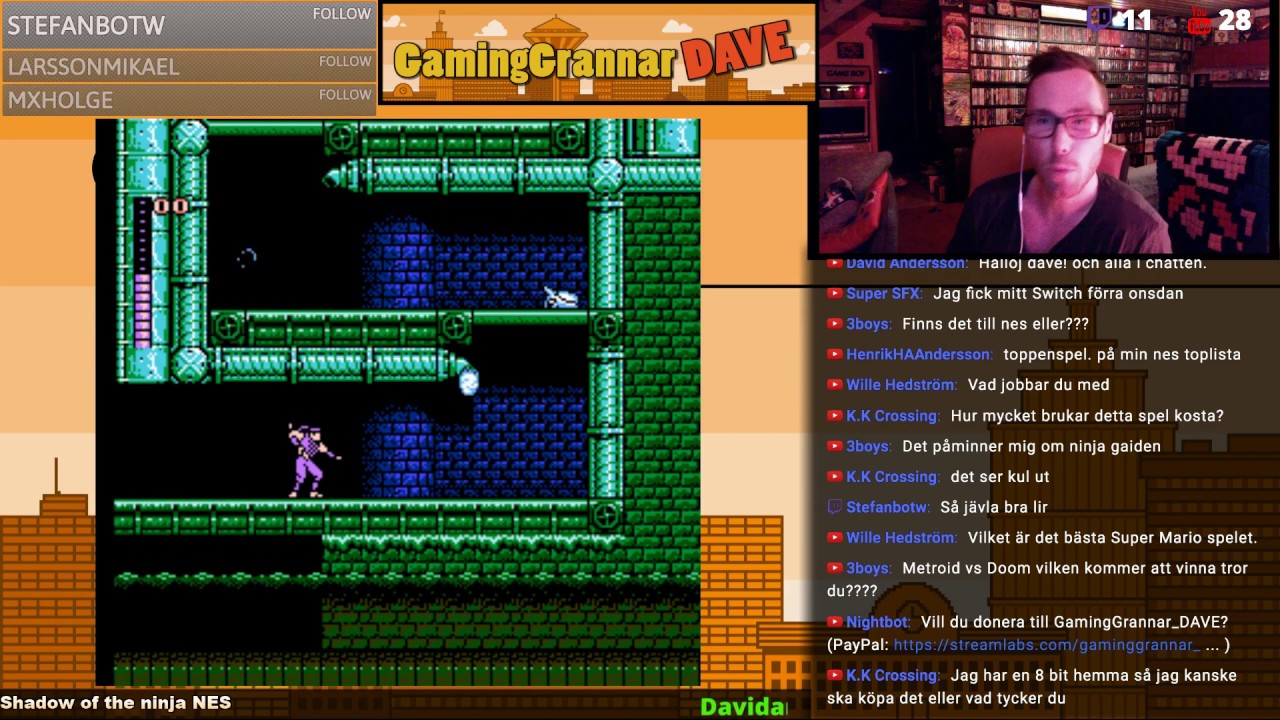Click 'Shadow of the ninja NES' title text
The image size is (1280, 720).
116,702
